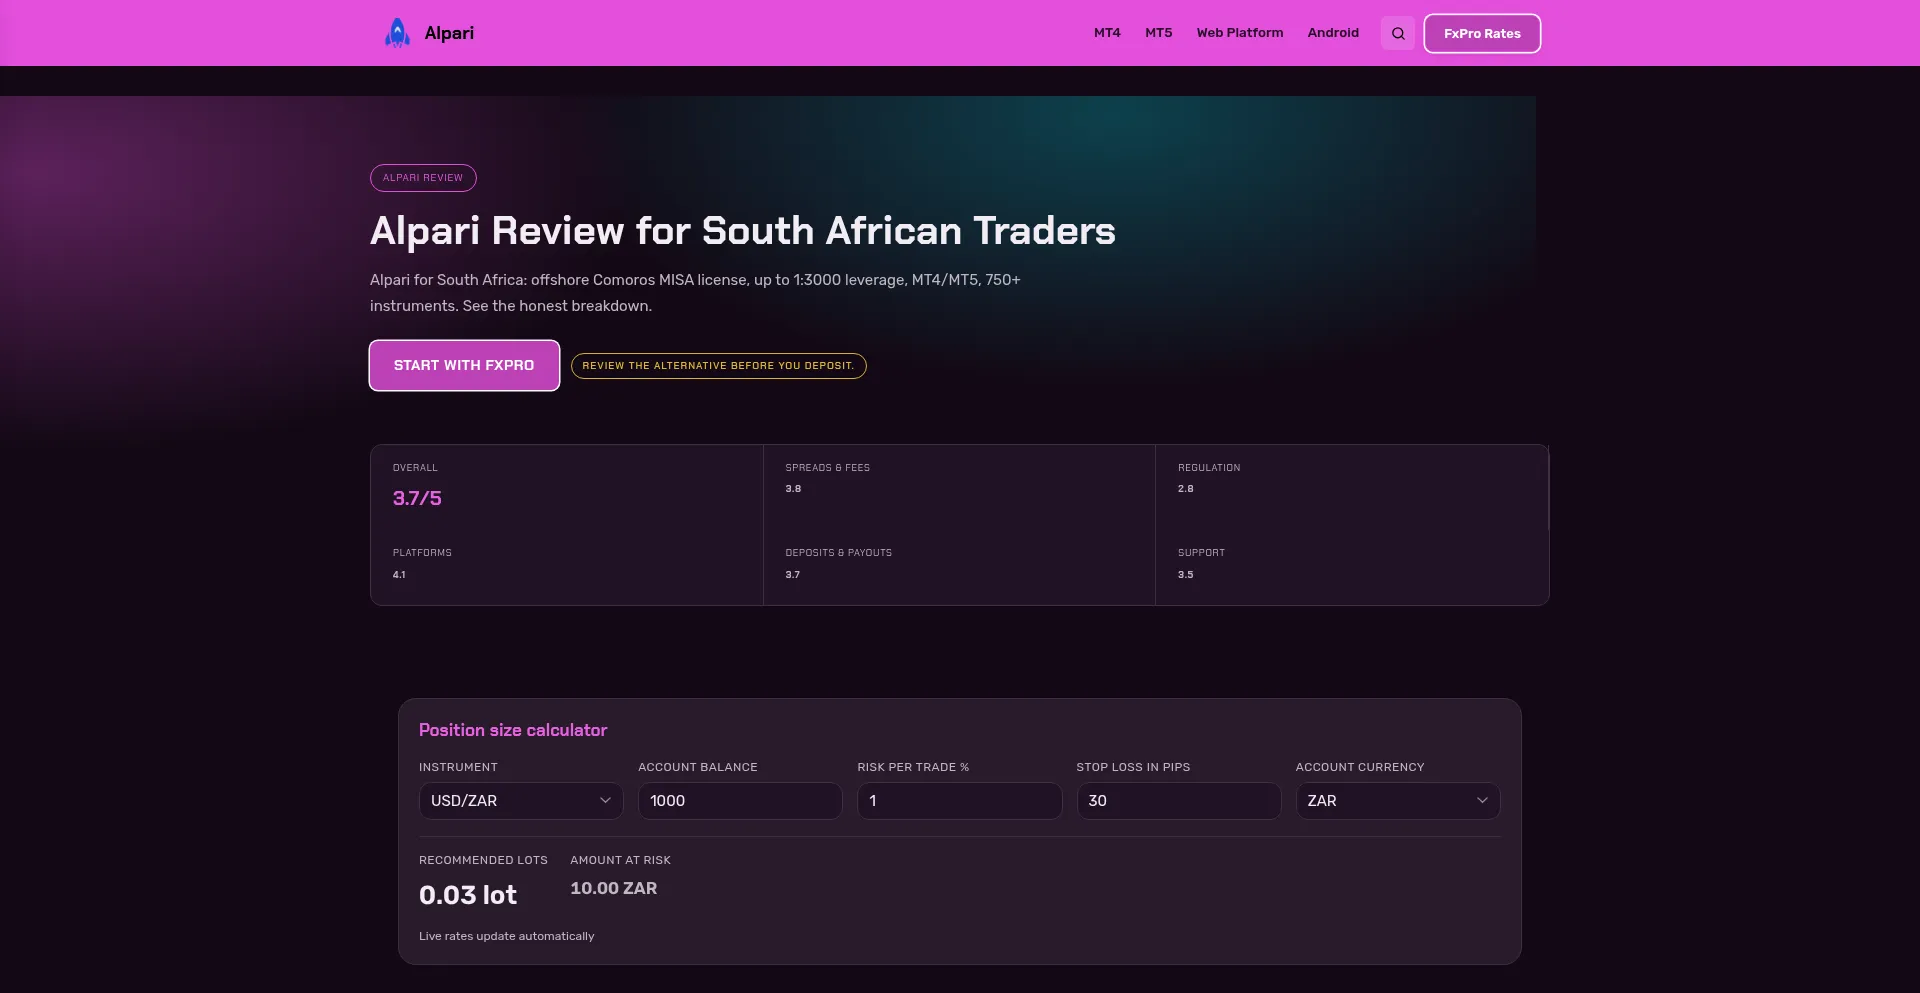The image size is (1920, 993).
Task: Click the Position size calculator heading
Action: click(x=513, y=730)
